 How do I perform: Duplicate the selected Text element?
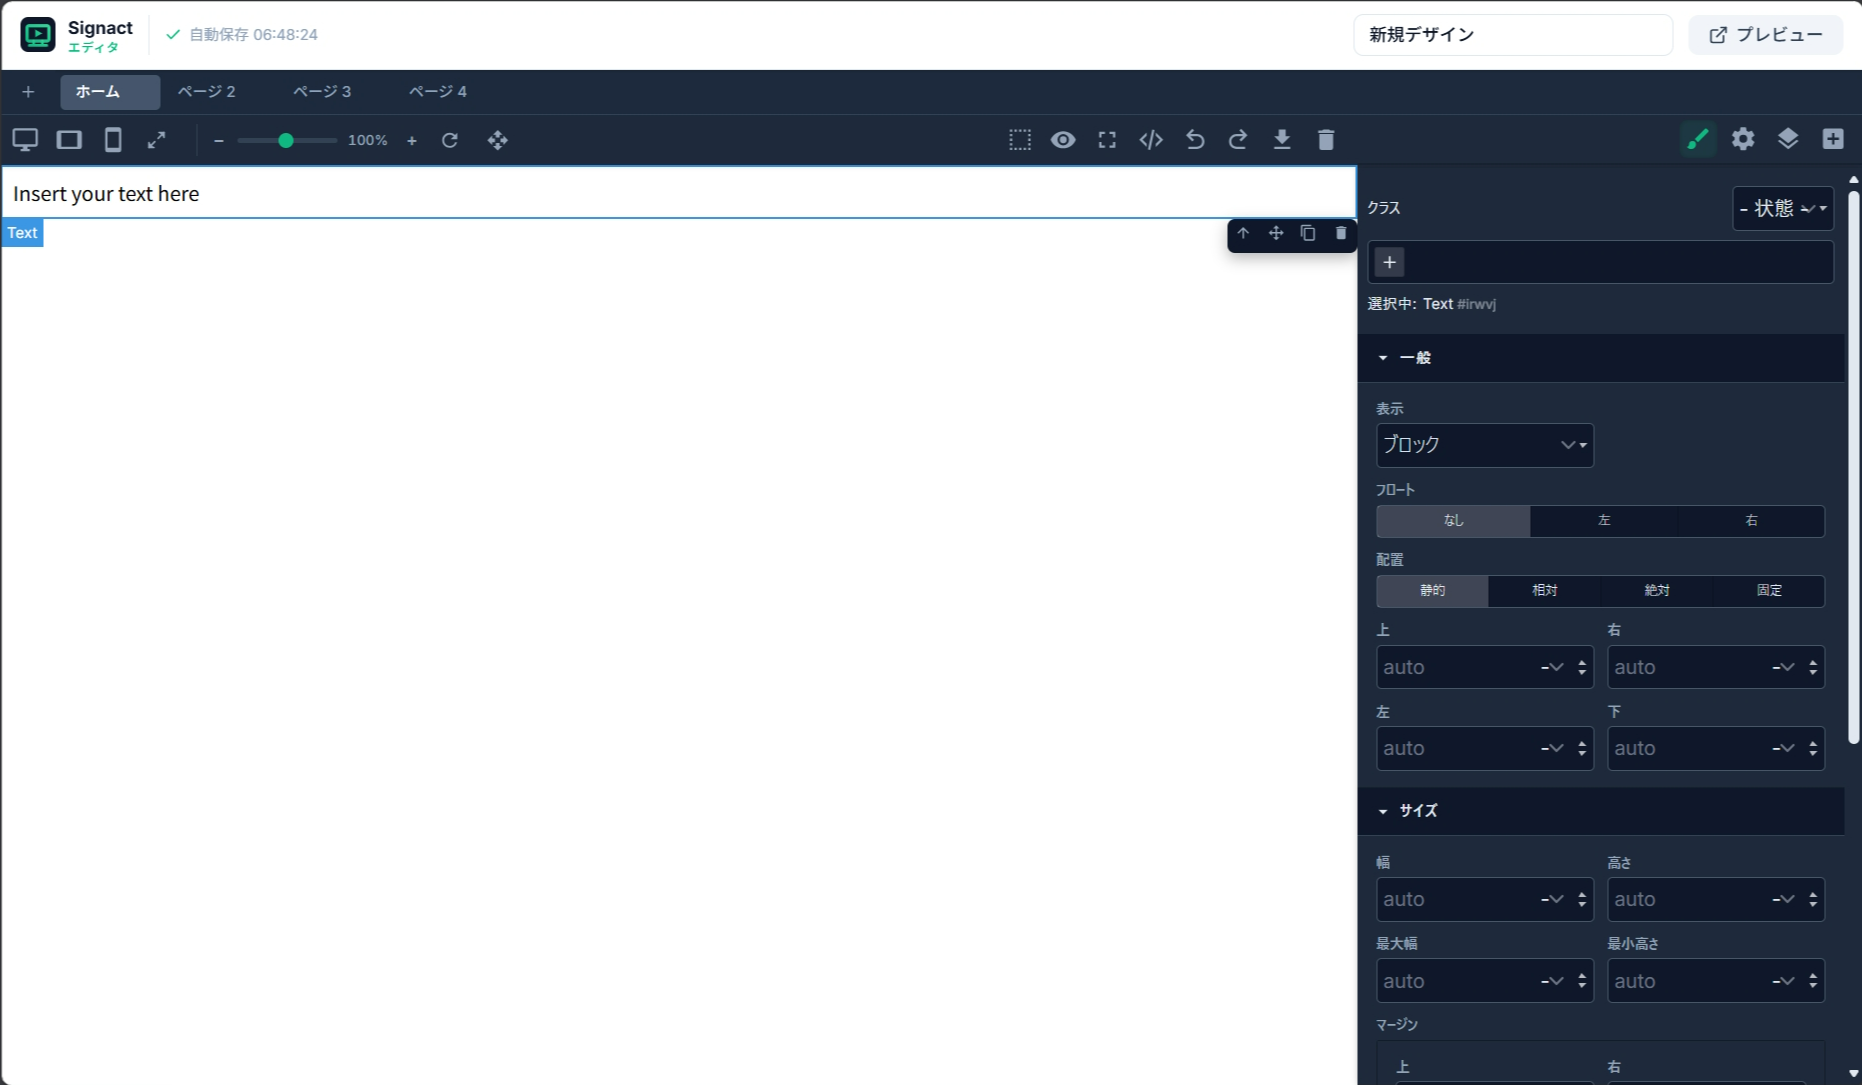tap(1308, 233)
